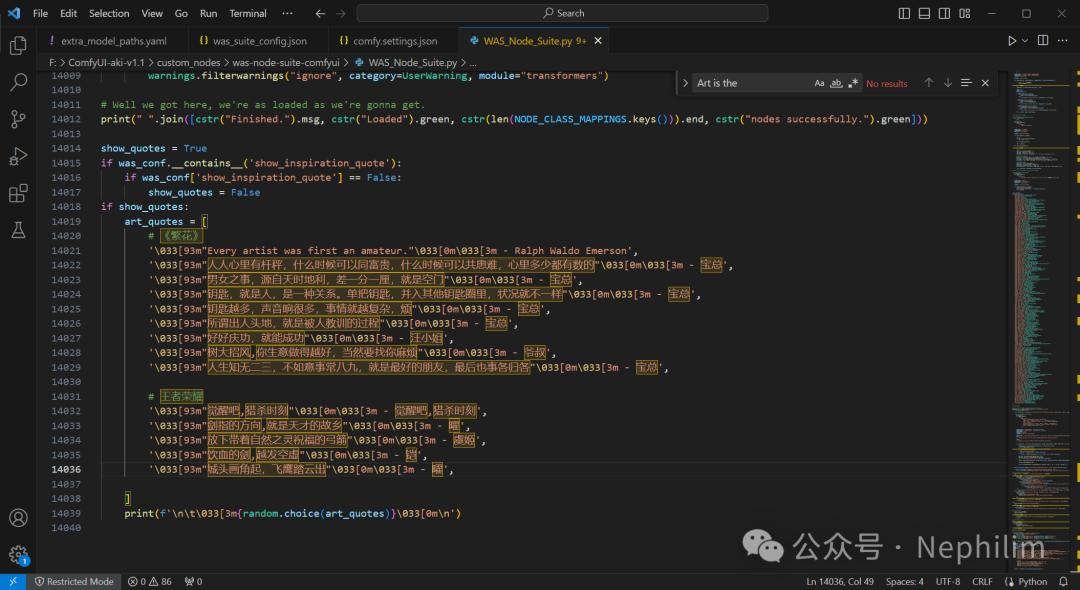Expand the overflow menu after Terminal
Screen dimensions: 1080x590
pos(287,13)
